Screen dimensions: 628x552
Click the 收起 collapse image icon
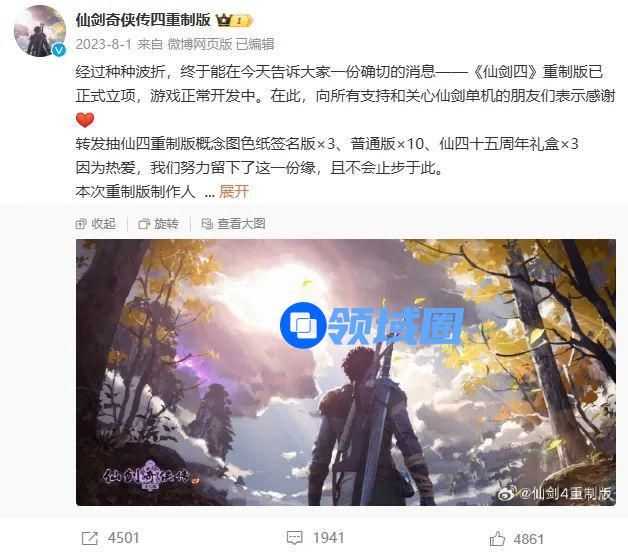81,224
